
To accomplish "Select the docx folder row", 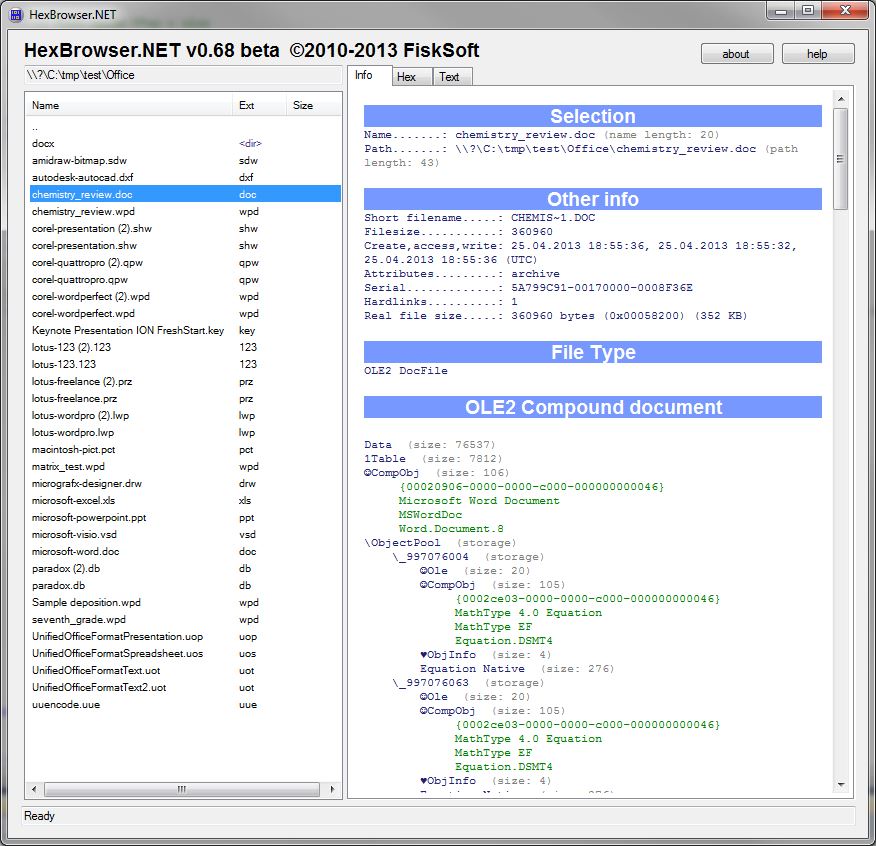I will [x=185, y=144].
